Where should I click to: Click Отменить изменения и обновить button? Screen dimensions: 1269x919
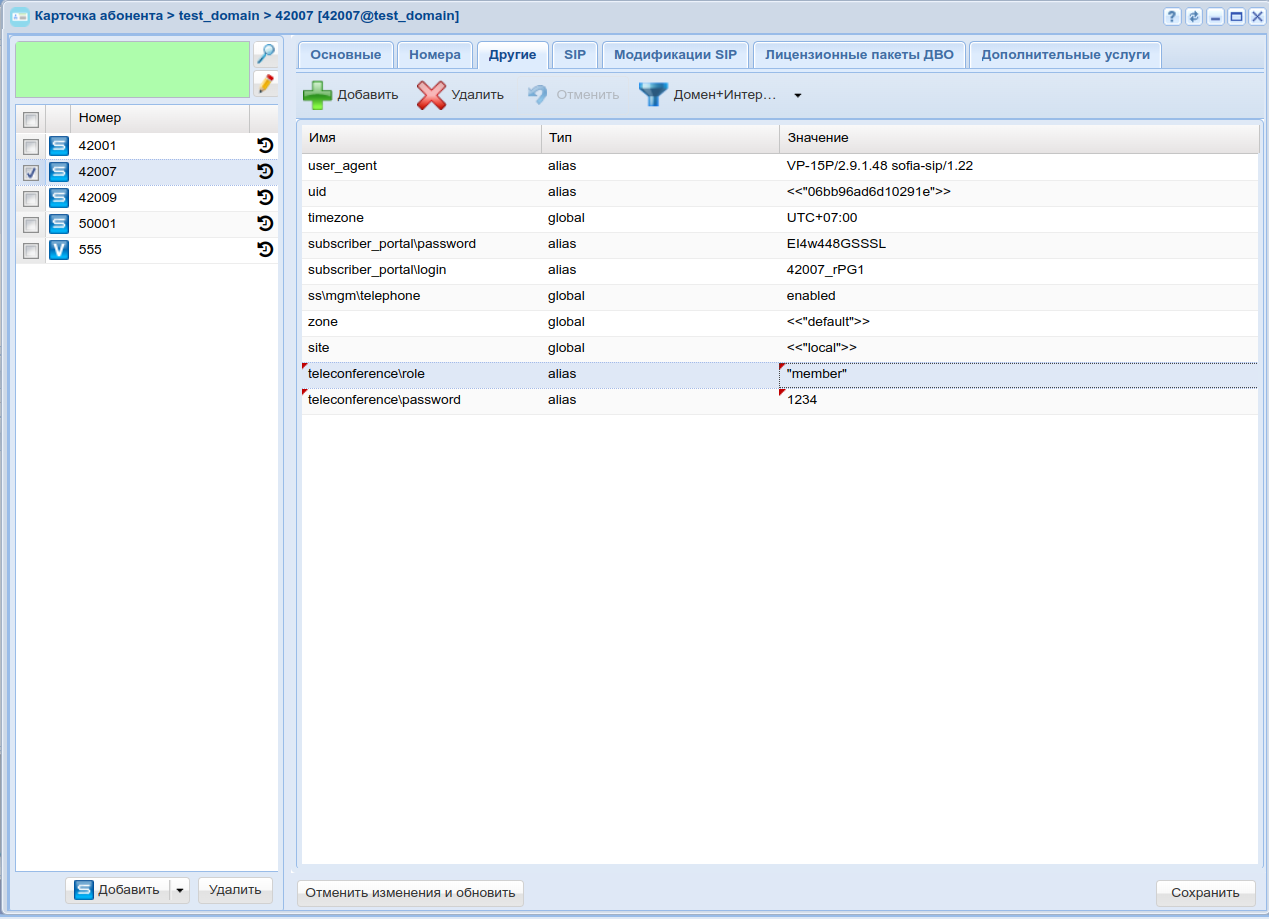coord(410,893)
